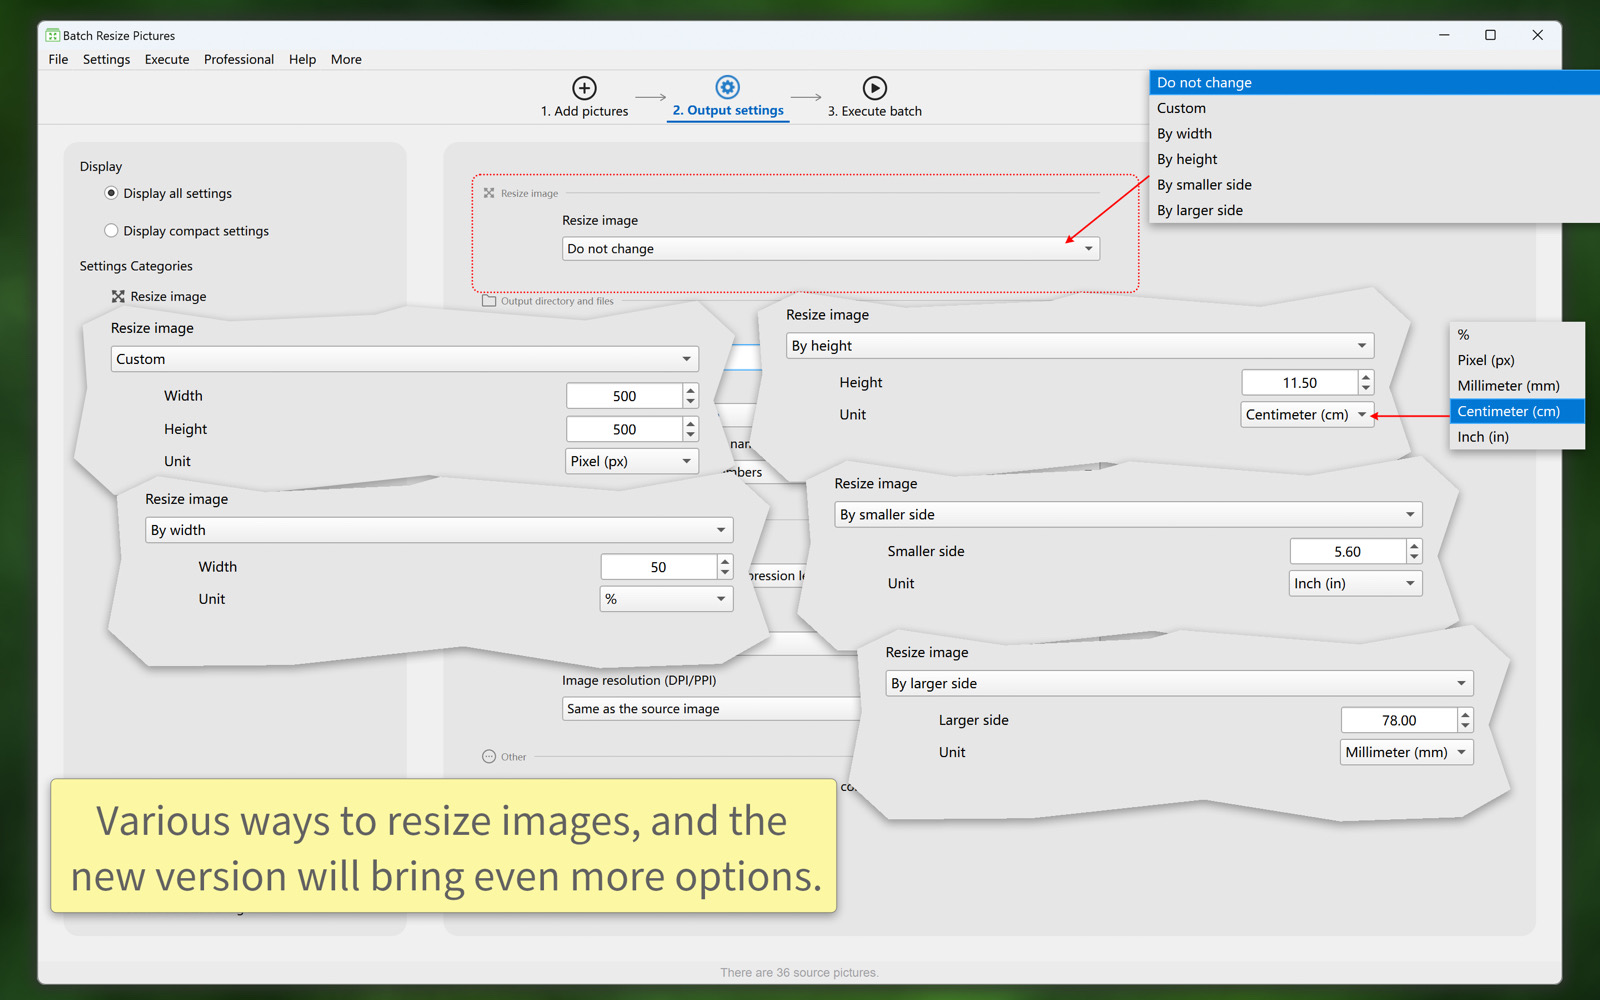1600x1000 pixels.
Task: Choose Do not change in the resize list
Action: 1375,83
